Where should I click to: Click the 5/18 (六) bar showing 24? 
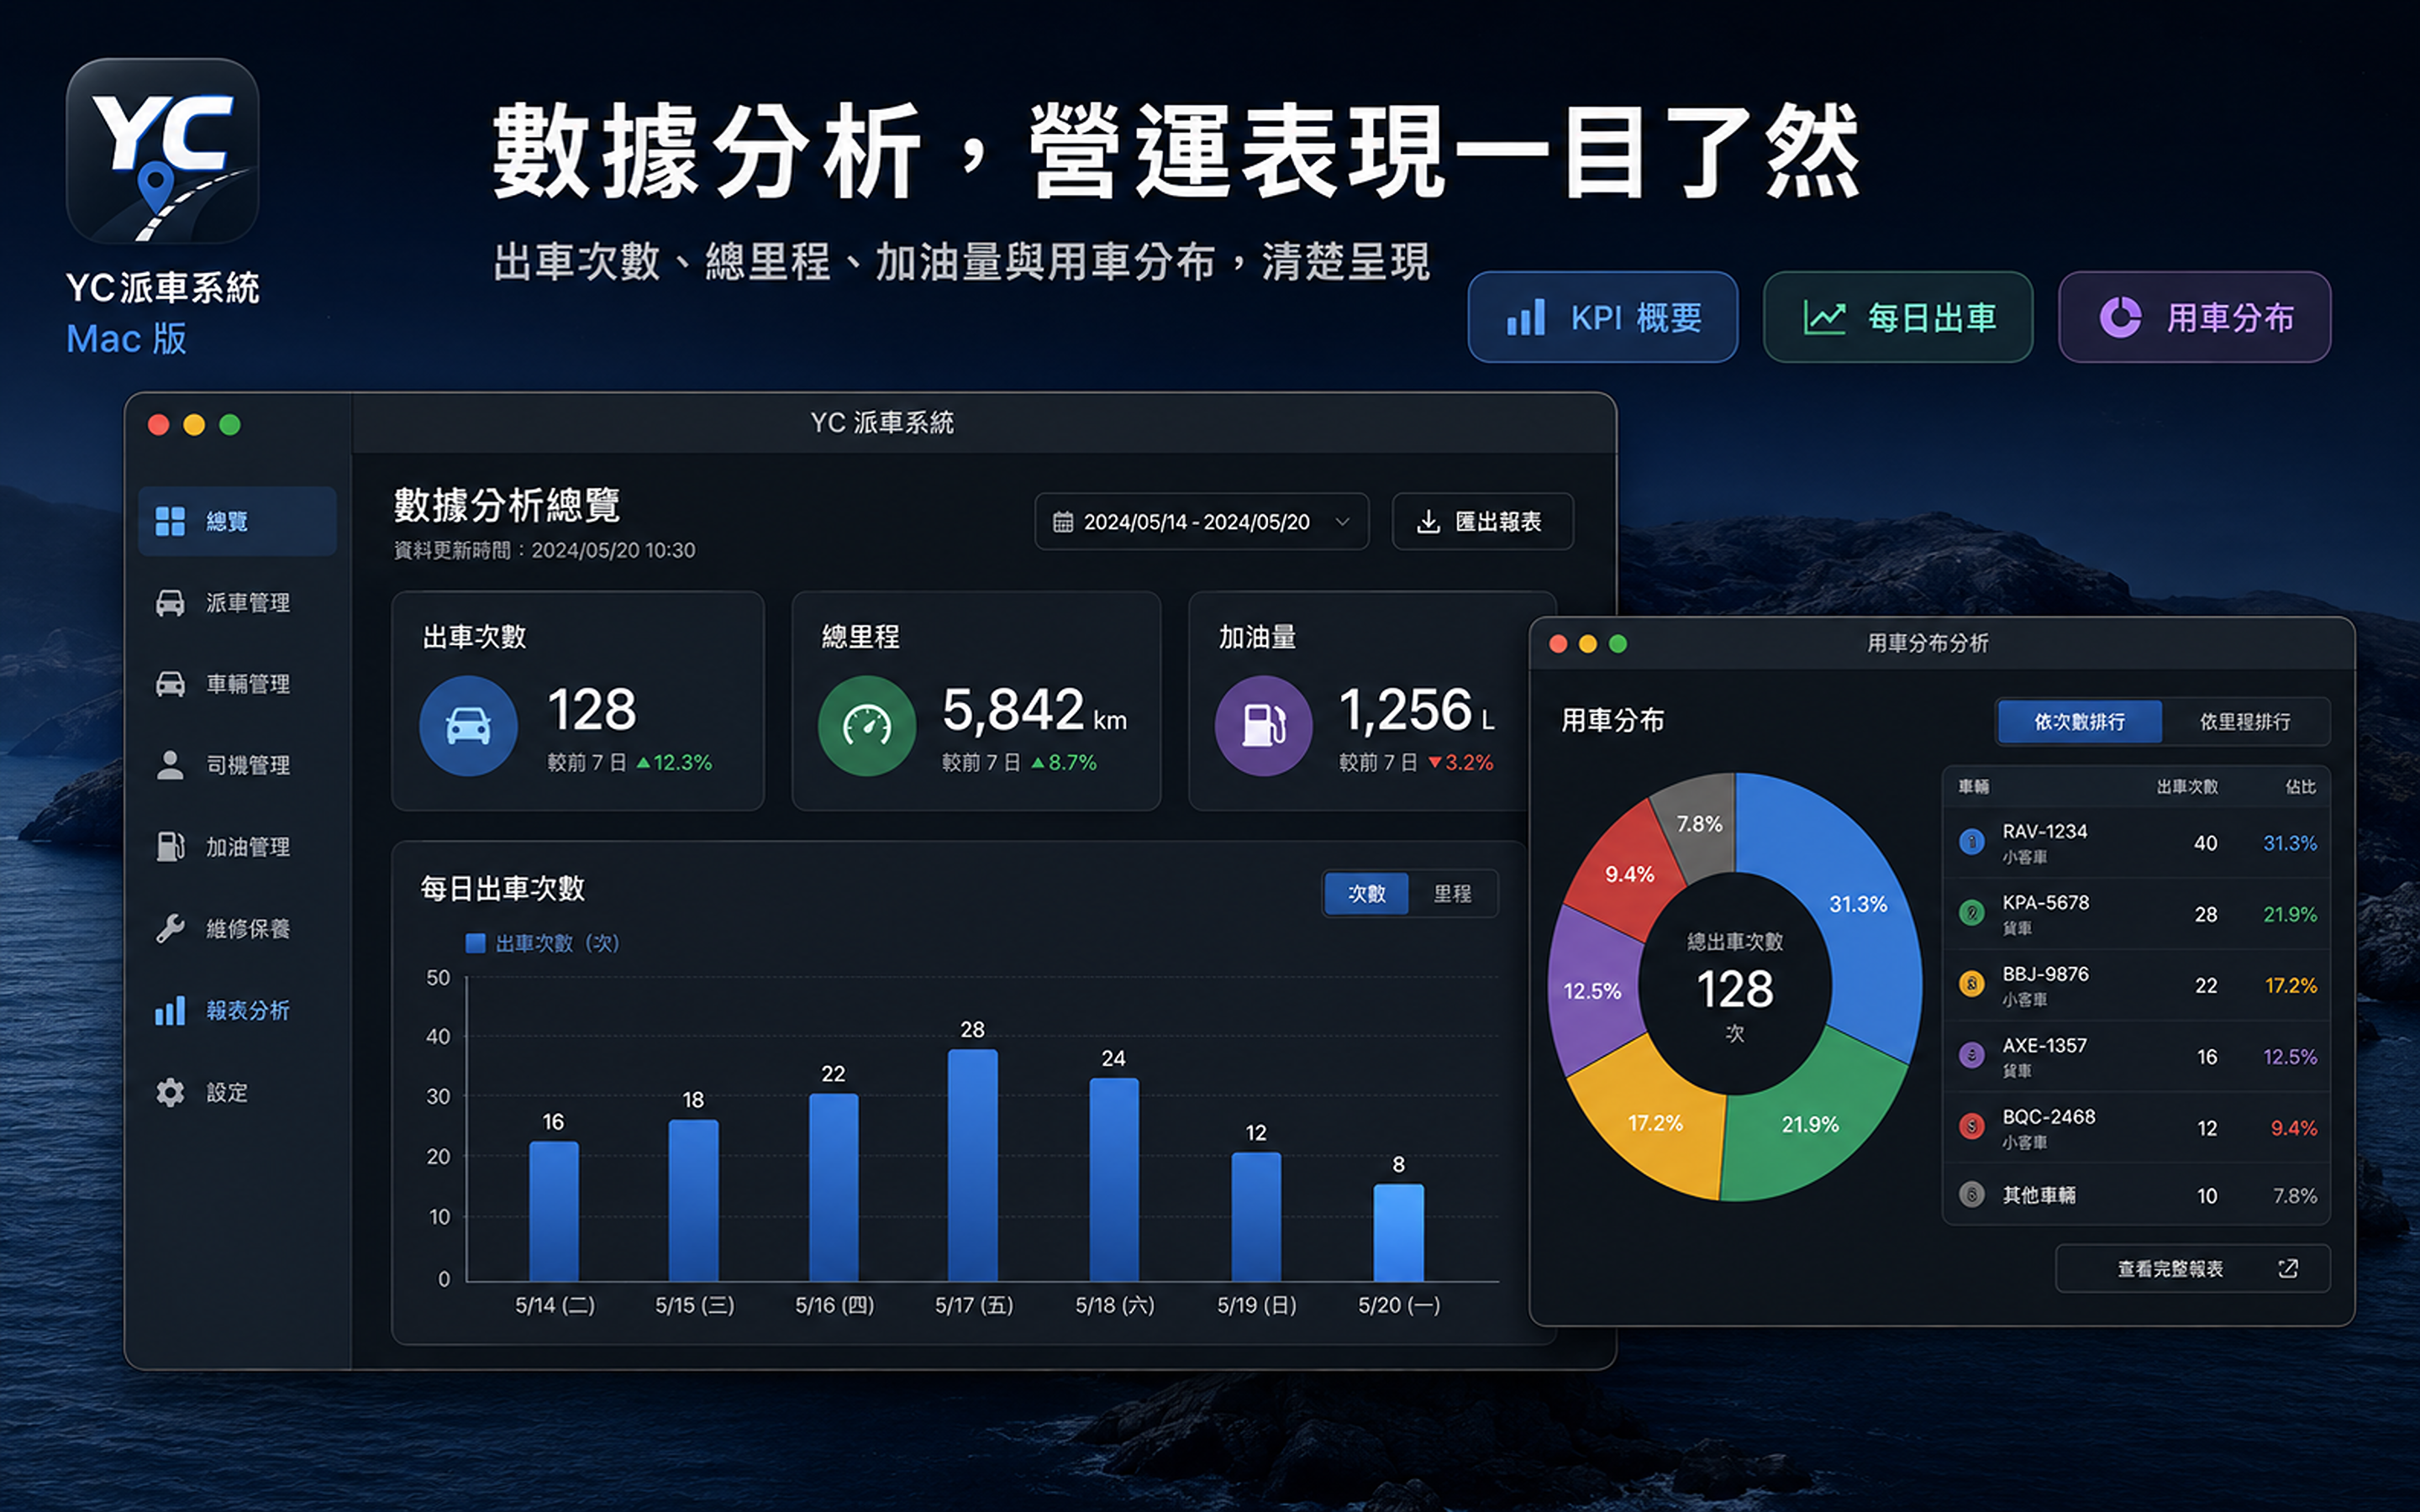point(1113,1180)
